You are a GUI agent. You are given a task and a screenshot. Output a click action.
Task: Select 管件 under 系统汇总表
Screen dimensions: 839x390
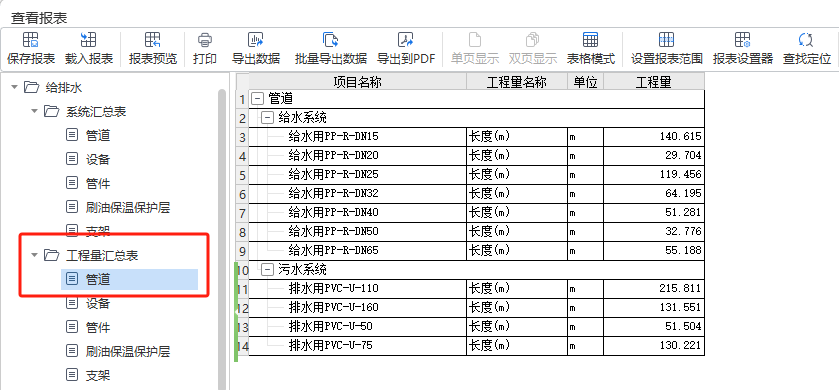(98, 183)
